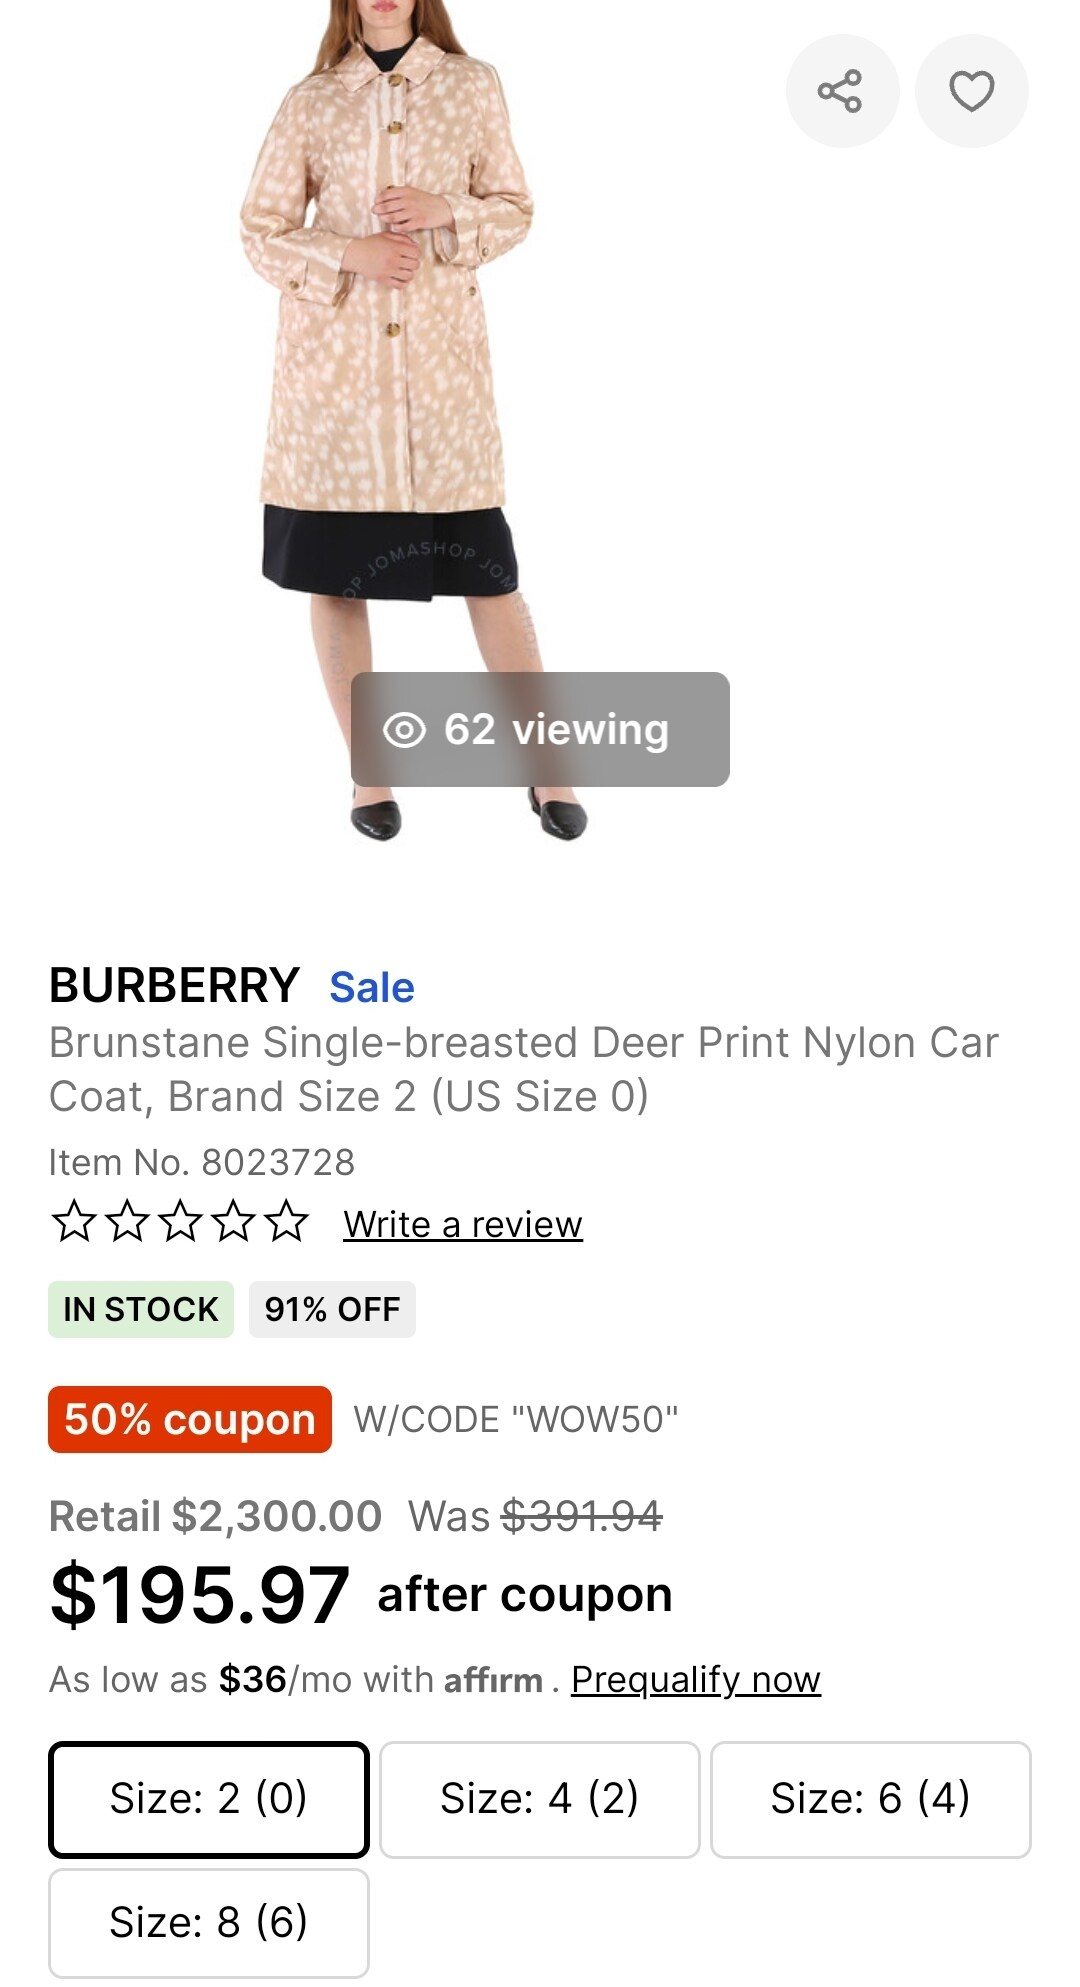The width and height of the screenshot is (1080, 1987).
Task: Rate the coat one star
Action: coord(73,1222)
